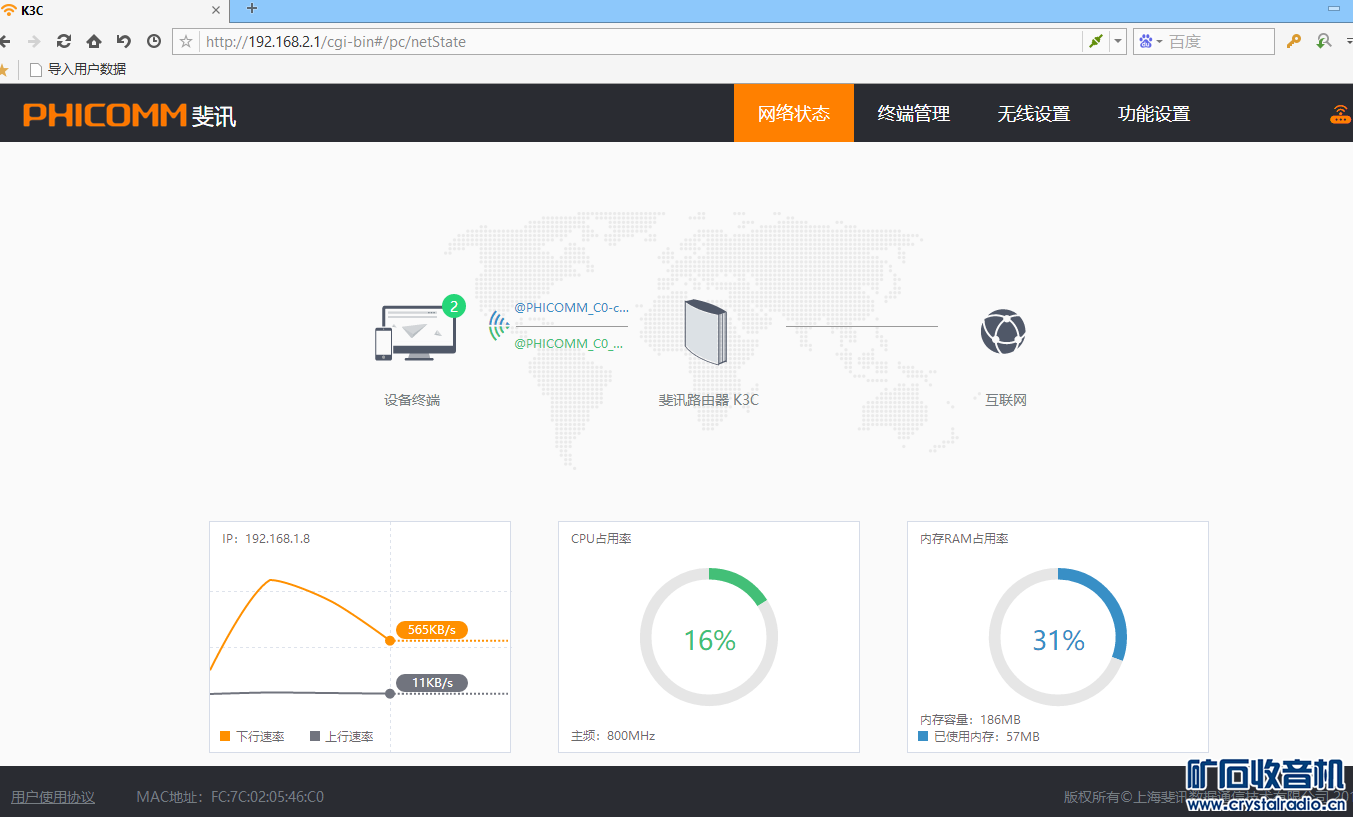Click the K3C router device icon
1353x817 pixels.
[708, 332]
